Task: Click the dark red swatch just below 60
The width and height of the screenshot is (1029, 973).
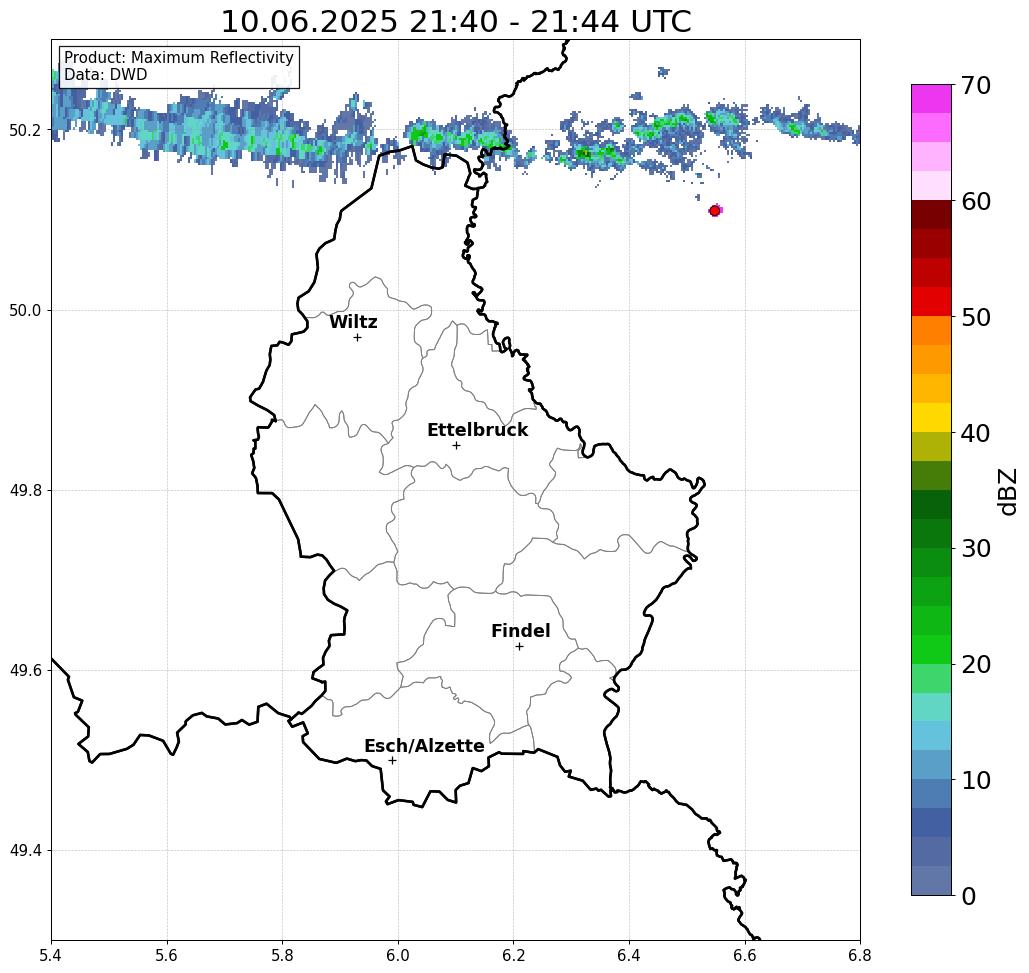Action: [931, 215]
